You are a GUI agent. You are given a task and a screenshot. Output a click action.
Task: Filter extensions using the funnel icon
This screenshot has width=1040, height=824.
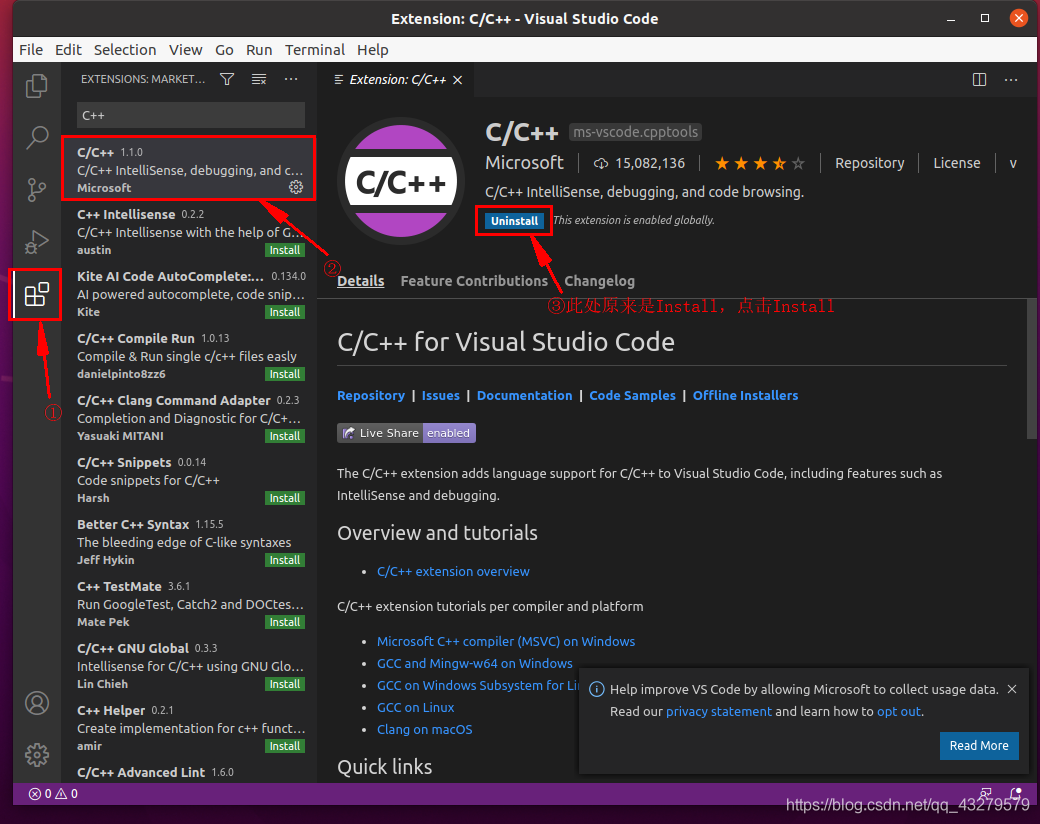[x=227, y=80]
